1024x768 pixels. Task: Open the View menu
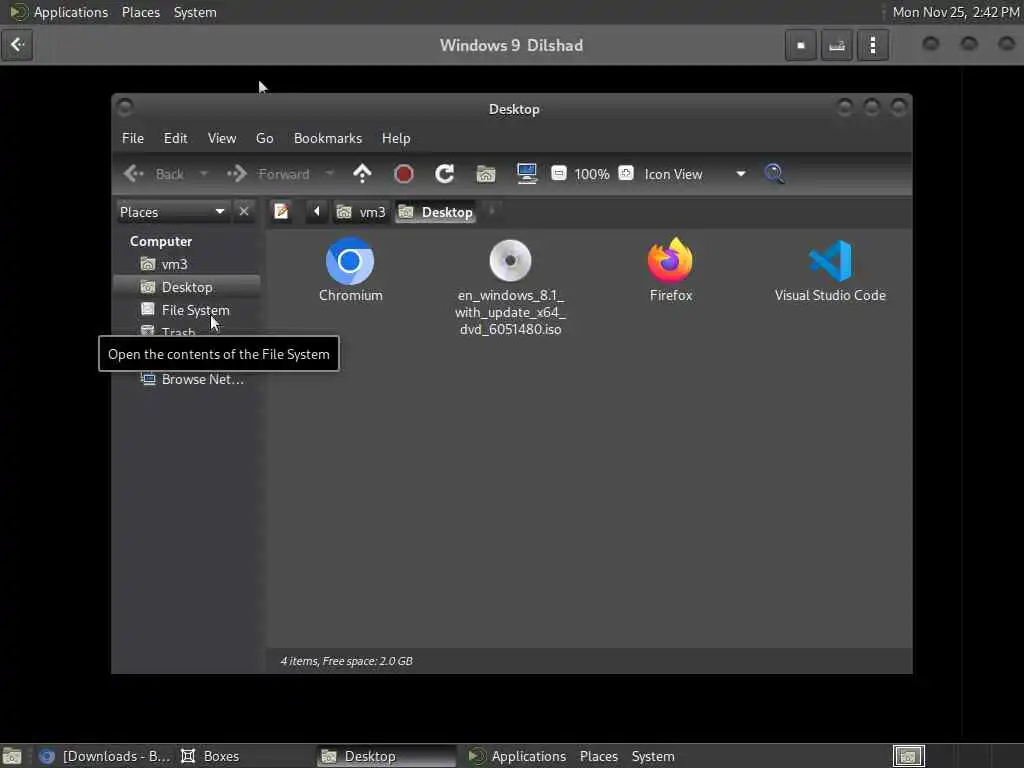point(222,138)
